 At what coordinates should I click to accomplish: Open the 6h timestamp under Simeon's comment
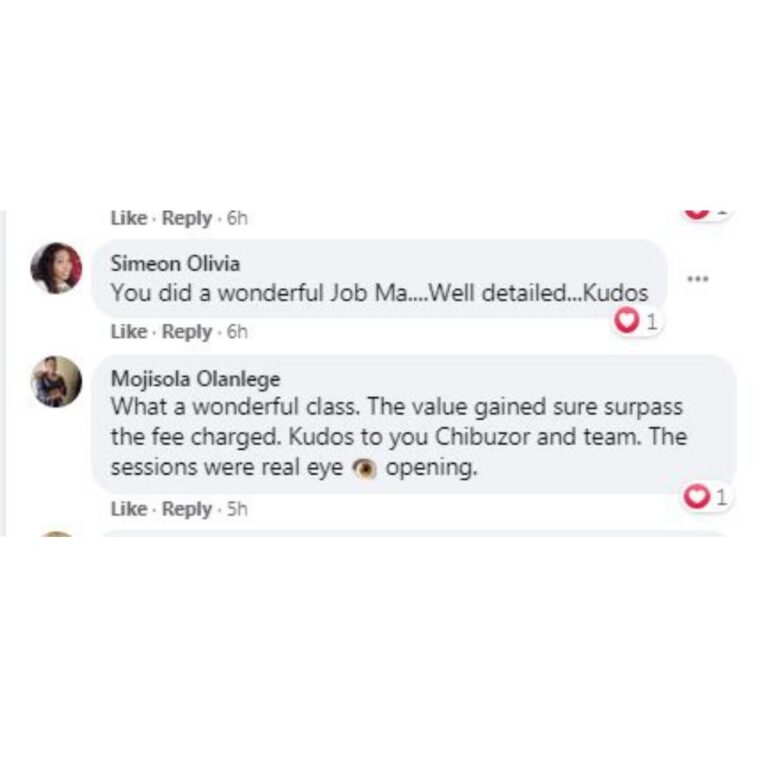pyautogui.click(x=237, y=332)
